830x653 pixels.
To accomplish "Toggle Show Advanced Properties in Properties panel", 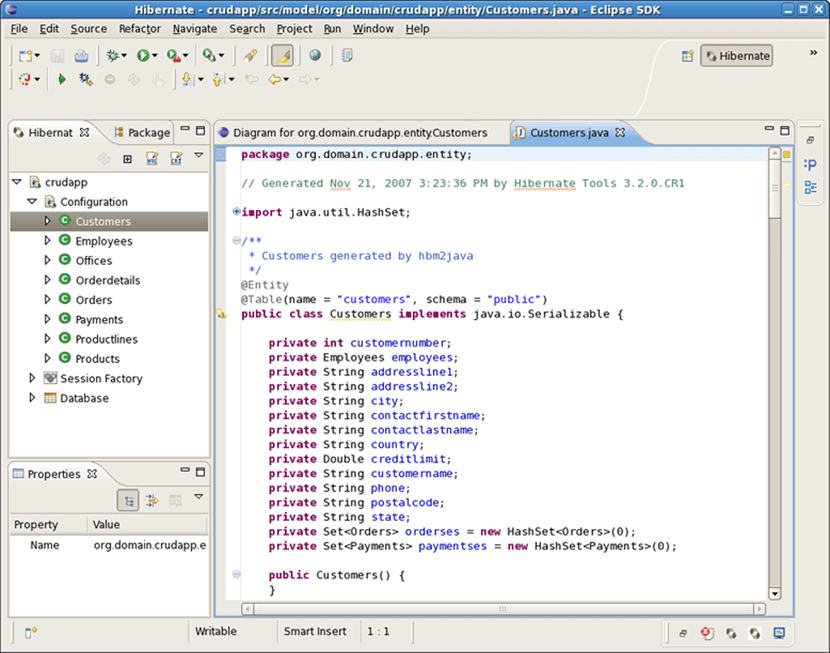I will coord(152,500).
